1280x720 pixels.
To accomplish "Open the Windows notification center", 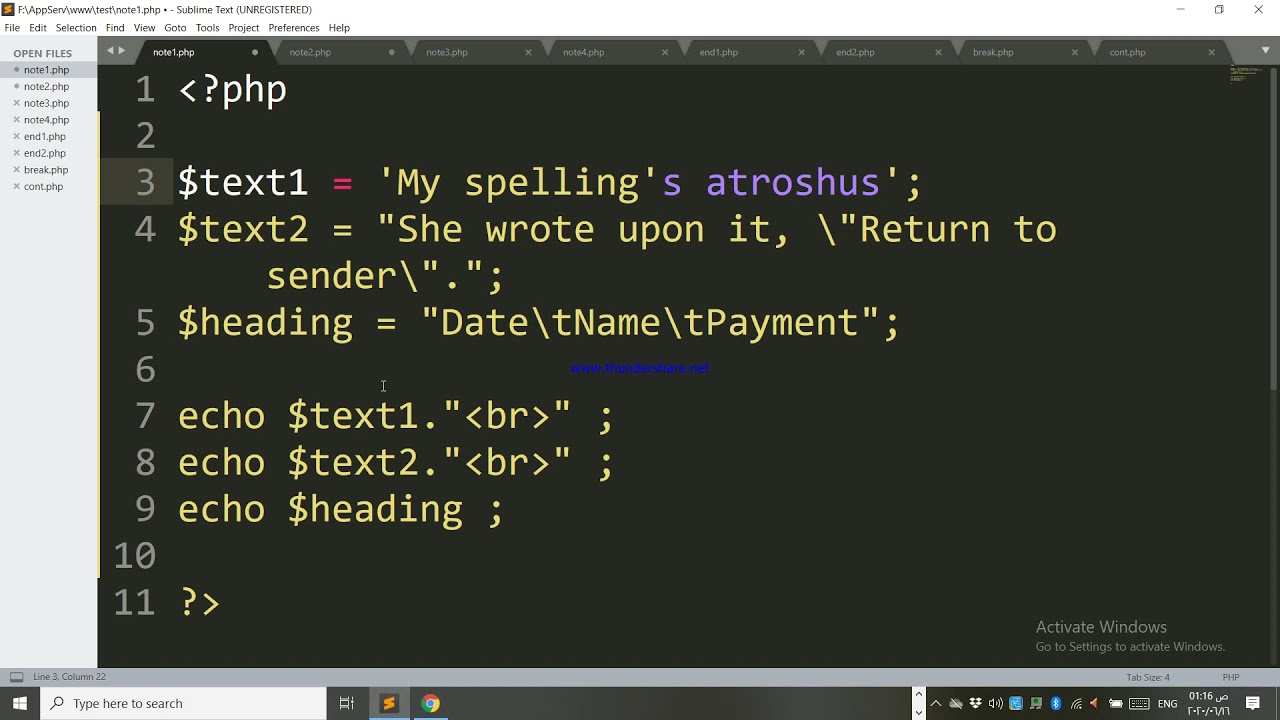I will (1253, 703).
